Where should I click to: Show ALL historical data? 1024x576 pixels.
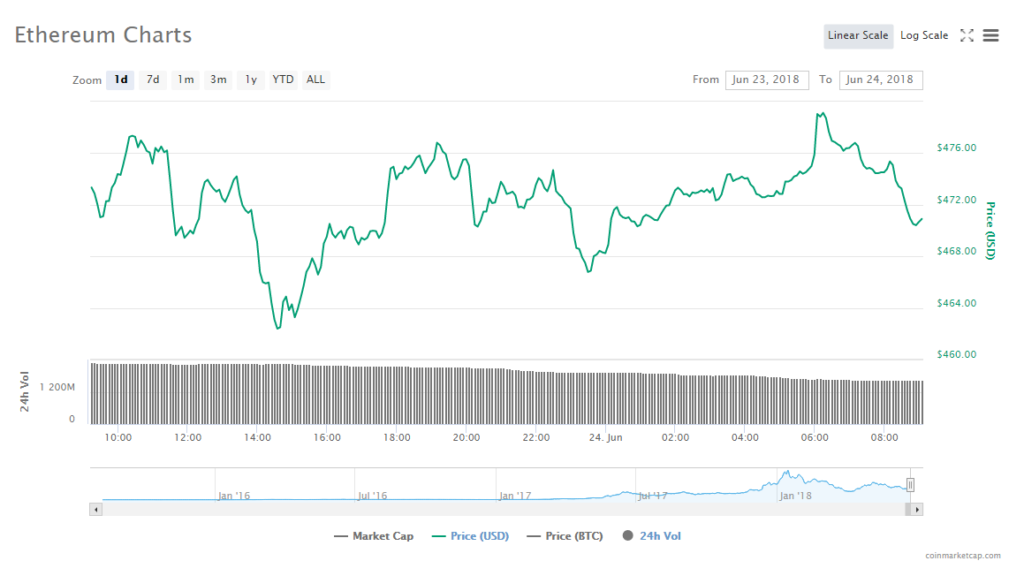pos(315,80)
